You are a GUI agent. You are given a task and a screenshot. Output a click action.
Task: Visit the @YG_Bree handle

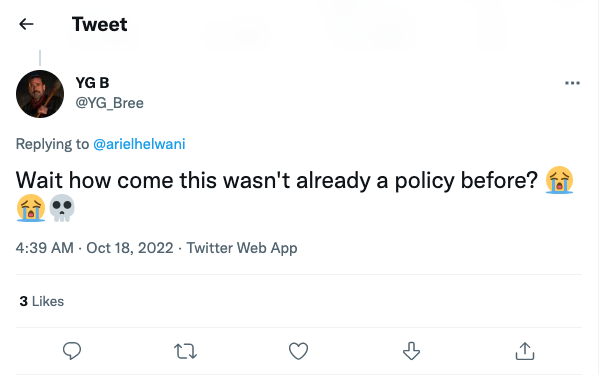coord(110,103)
